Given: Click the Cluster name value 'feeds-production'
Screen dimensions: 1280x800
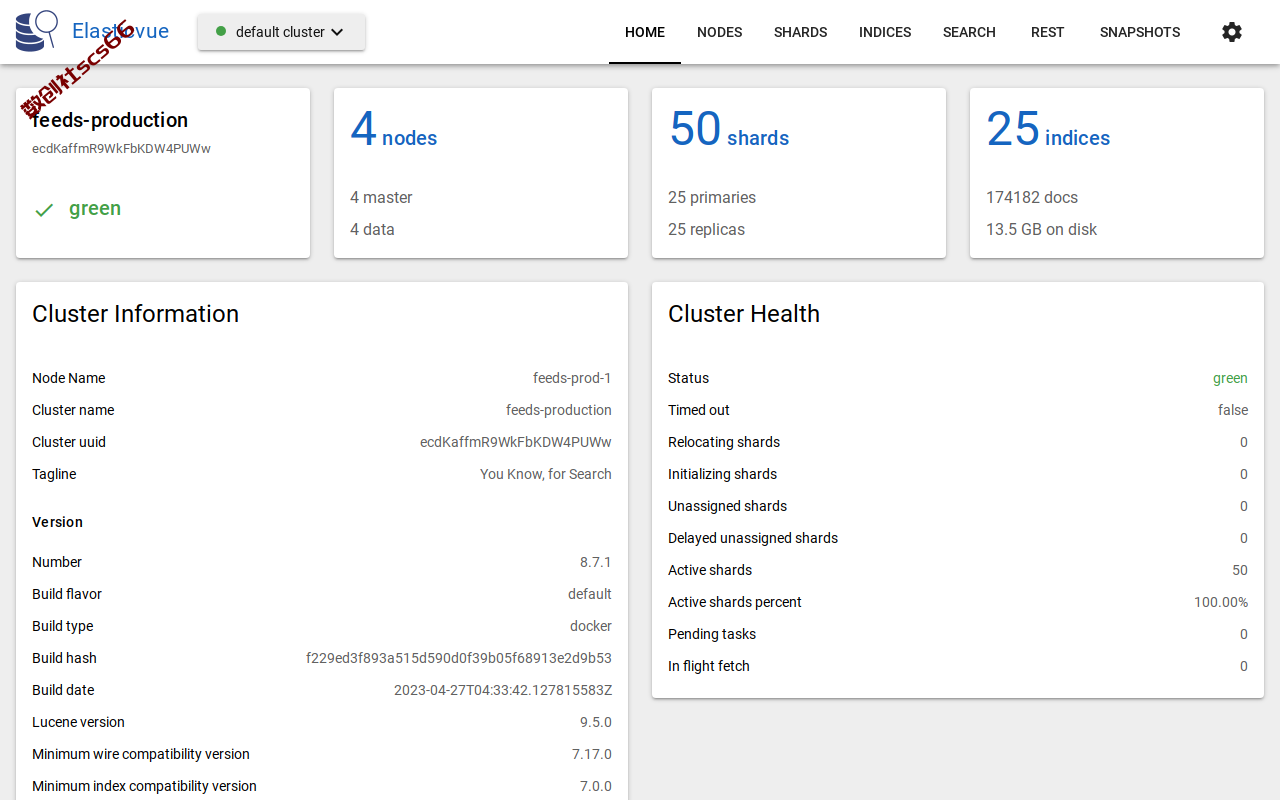Looking at the screenshot, I should (x=559, y=410).
